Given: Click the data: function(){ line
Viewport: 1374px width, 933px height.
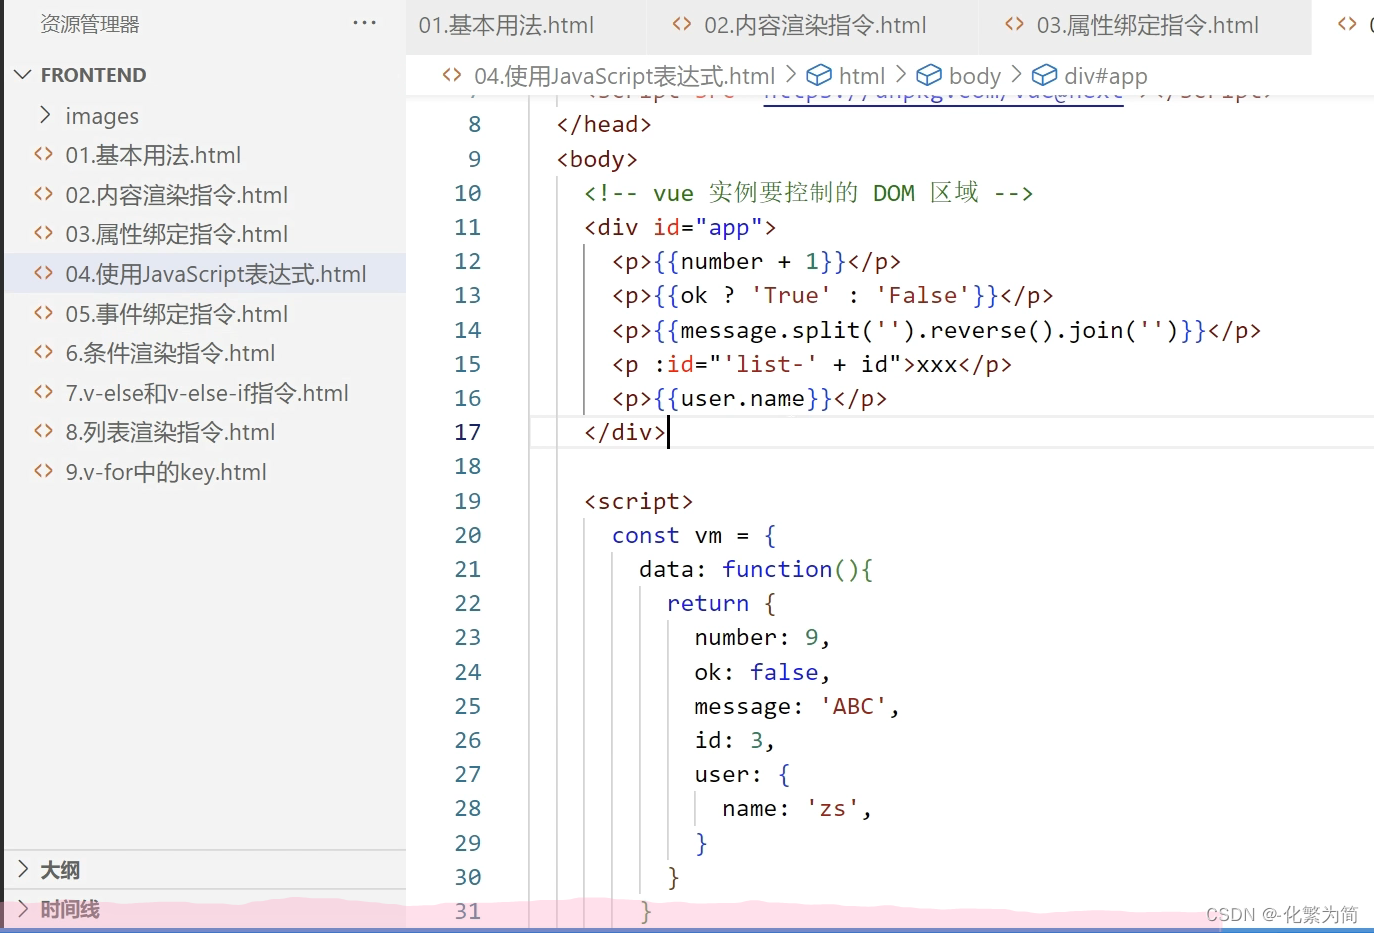Looking at the screenshot, I should (756, 569).
